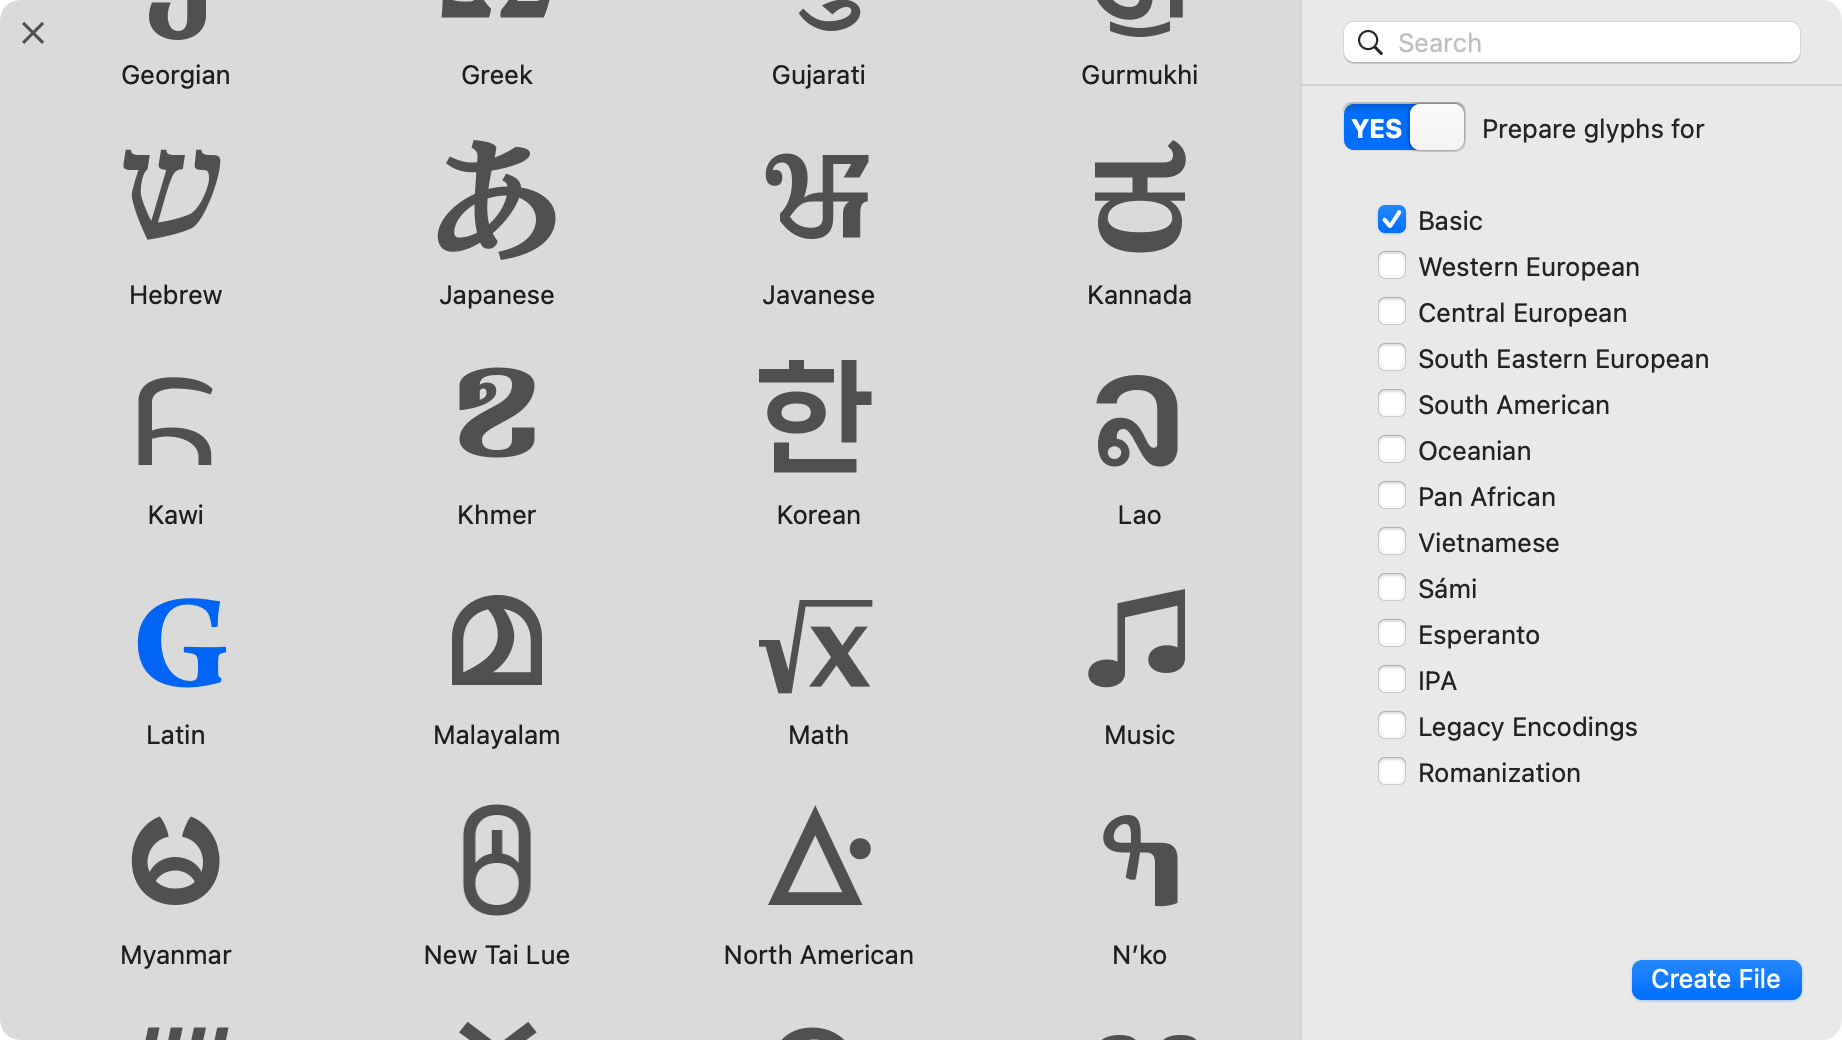Tick the South Eastern European checkbox

(x=1392, y=358)
